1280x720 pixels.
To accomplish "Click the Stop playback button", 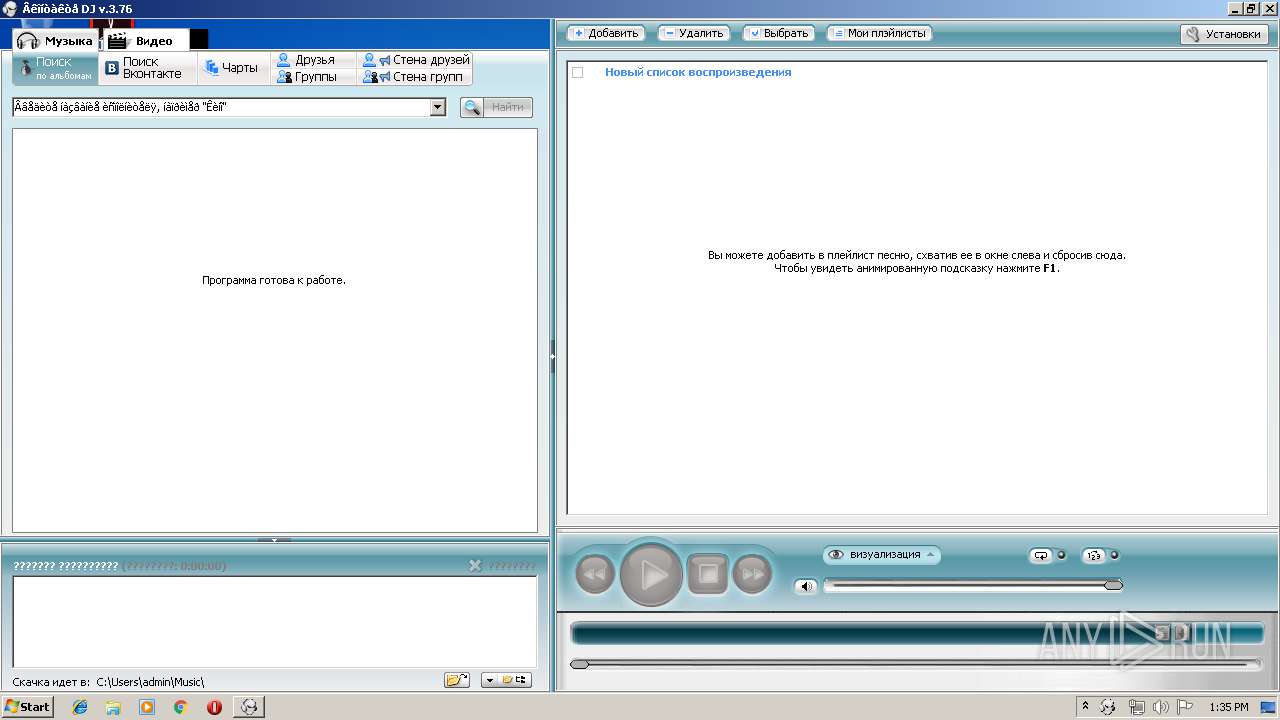I will pos(708,574).
